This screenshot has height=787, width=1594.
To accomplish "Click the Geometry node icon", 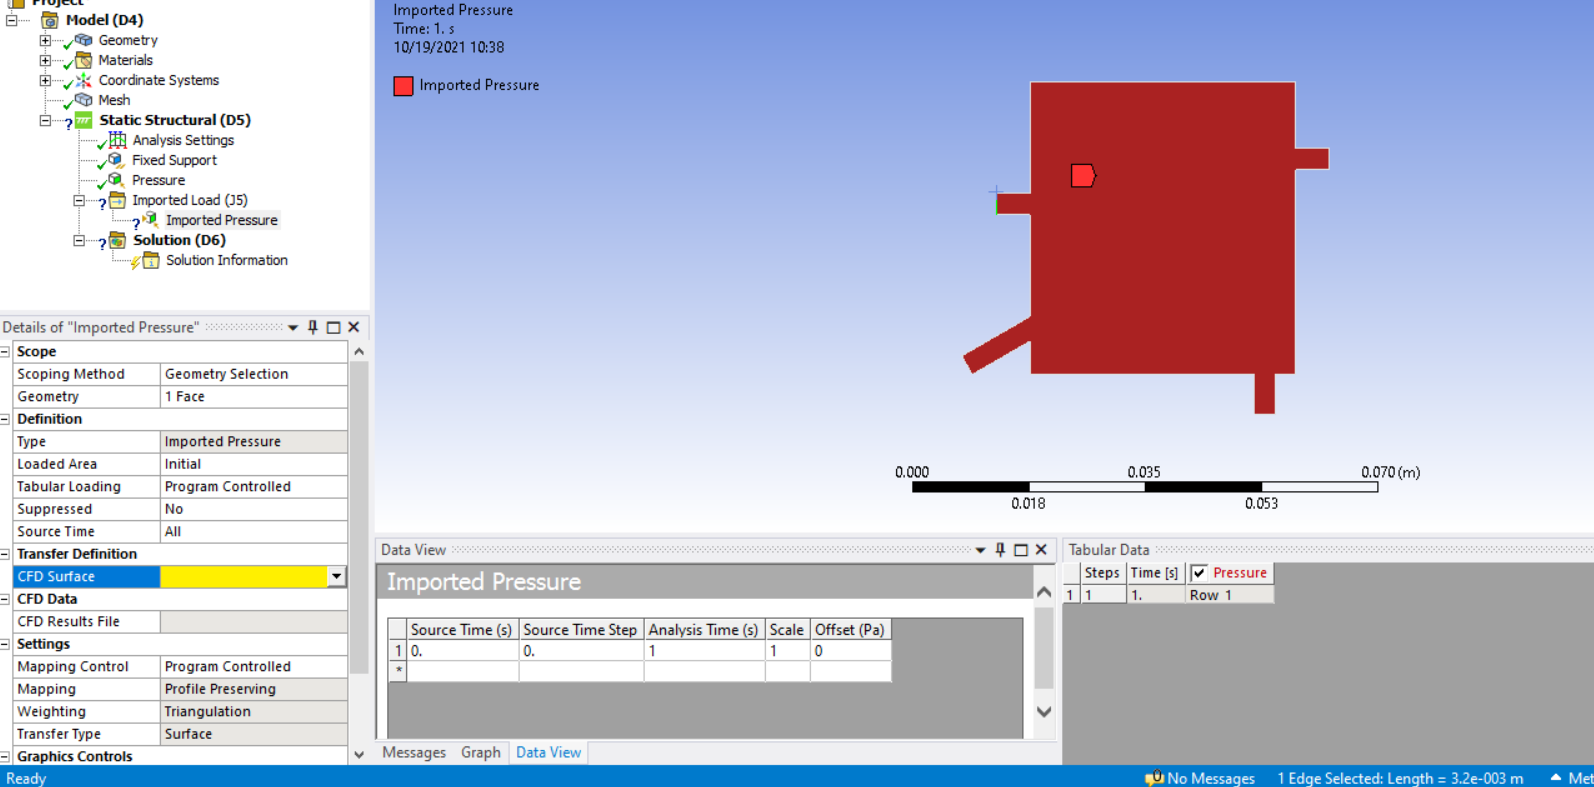I will point(83,40).
